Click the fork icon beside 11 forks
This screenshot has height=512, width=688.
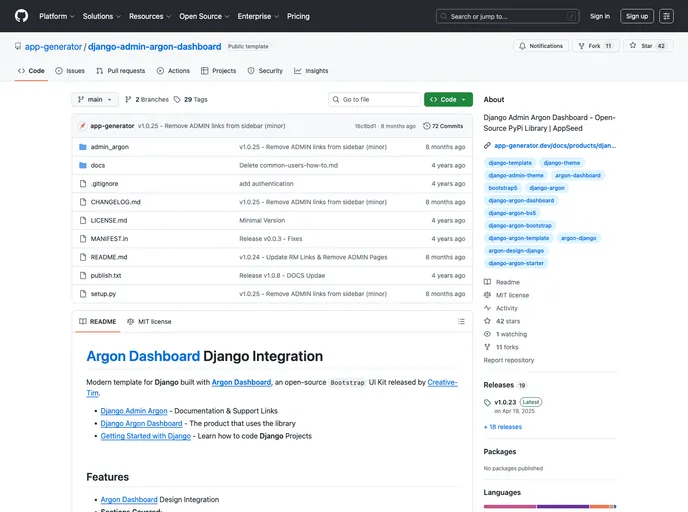[487, 347]
